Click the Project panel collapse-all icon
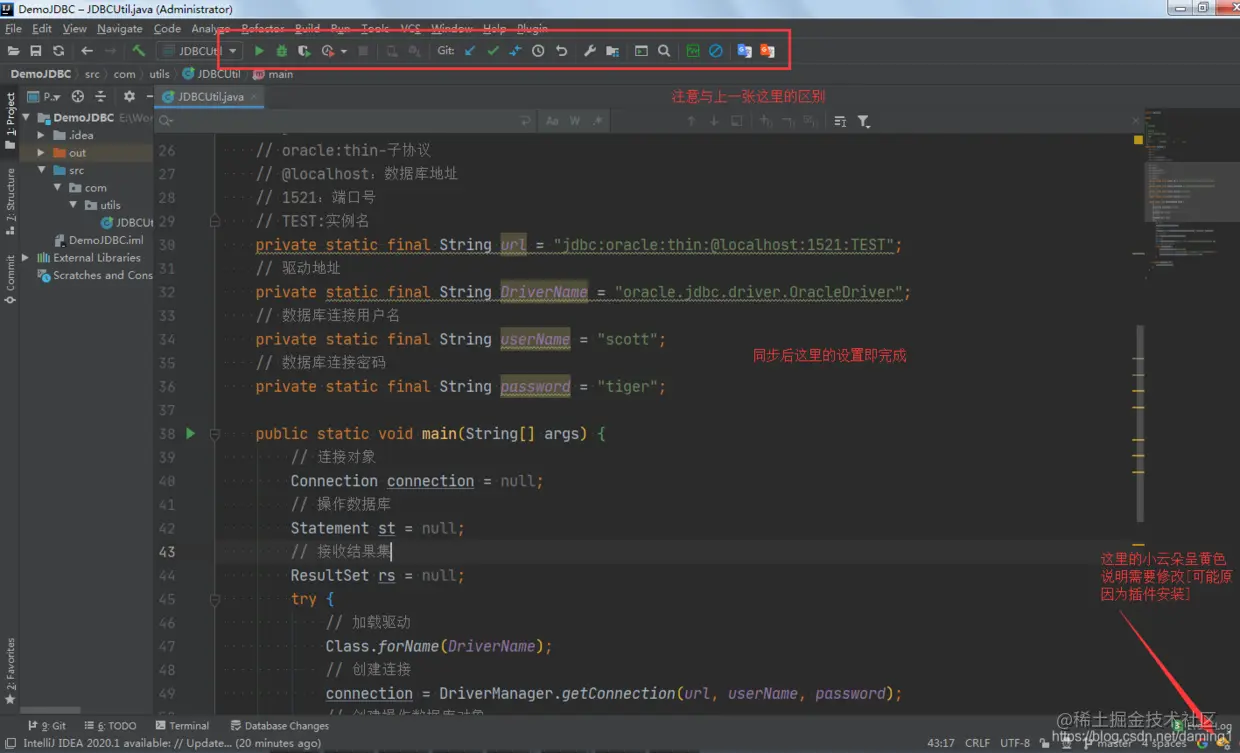 (100, 97)
